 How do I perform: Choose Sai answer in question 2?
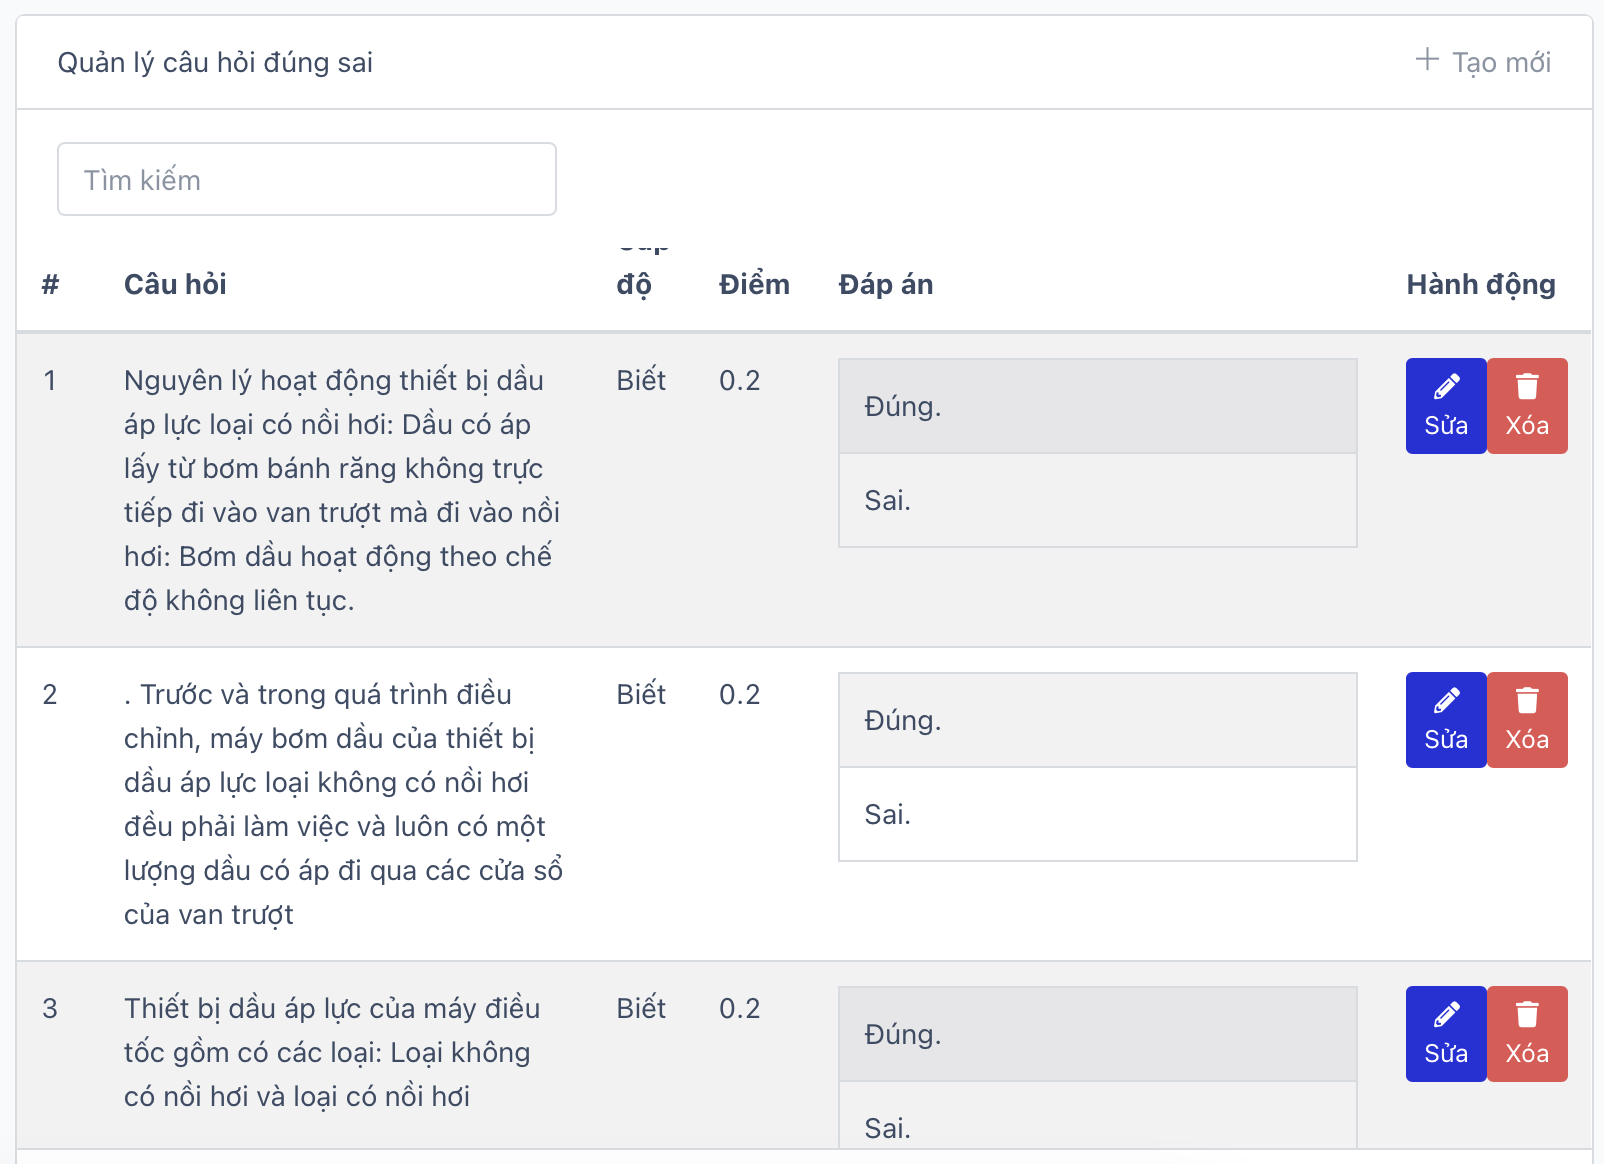pyautogui.click(x=1097, y=814)
